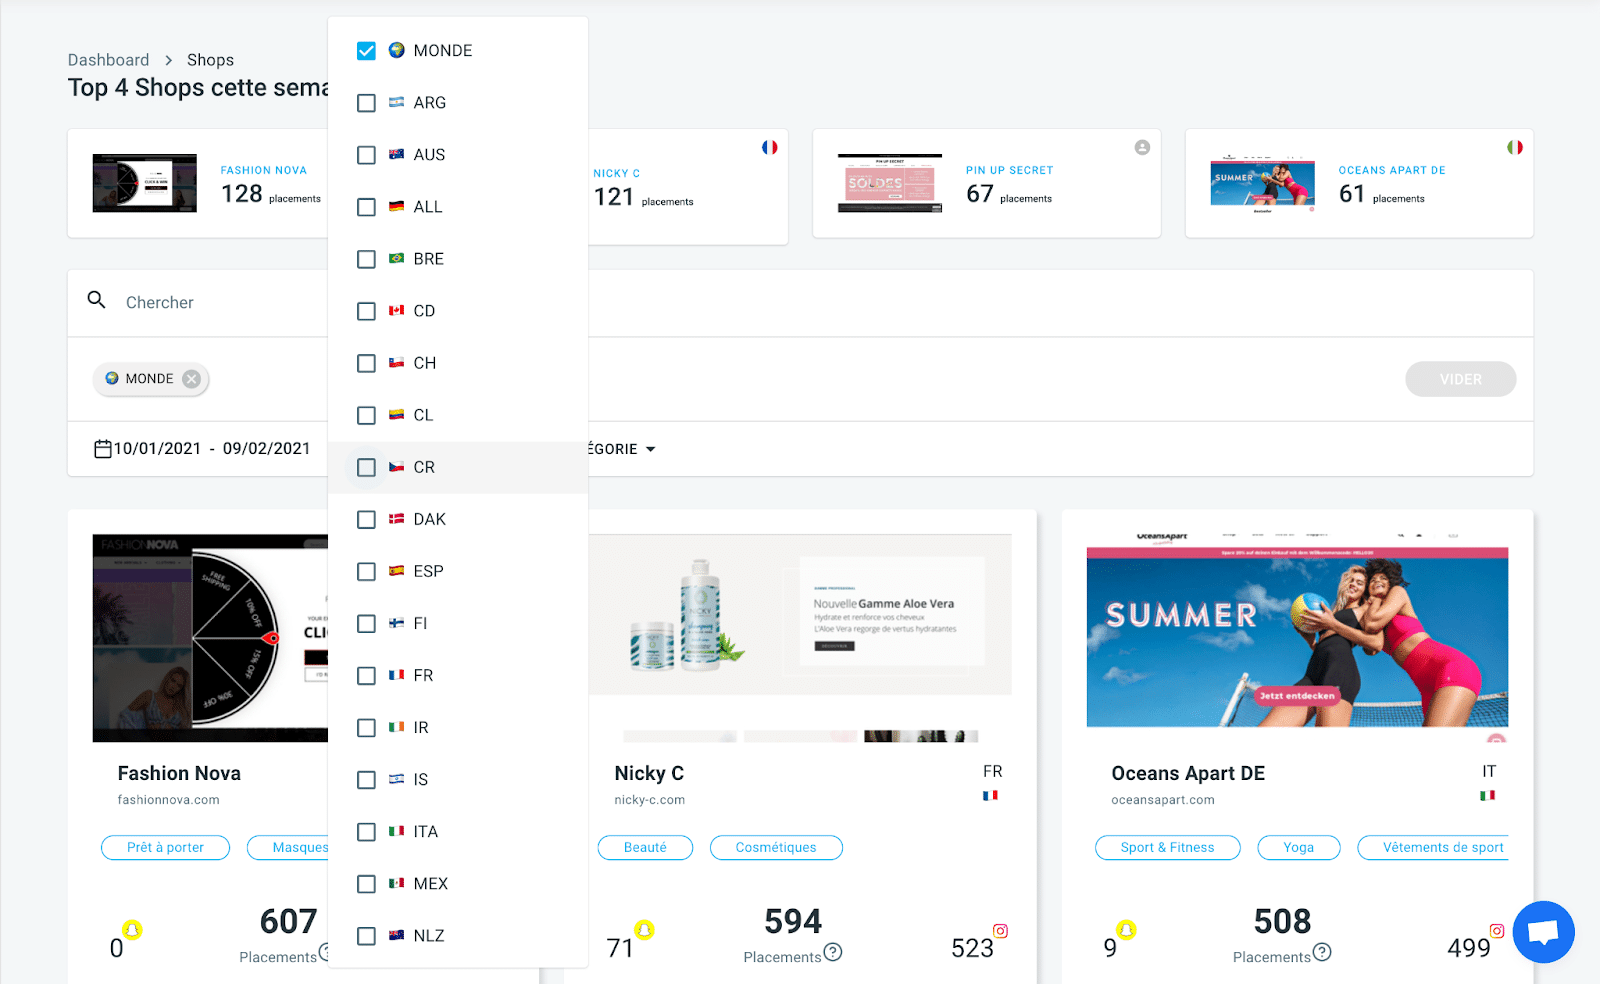Image resolution: width=1600 pixels, height=984 pixels.
Task: Click the FASHION NOVA label in top shops
Action: 264,170
